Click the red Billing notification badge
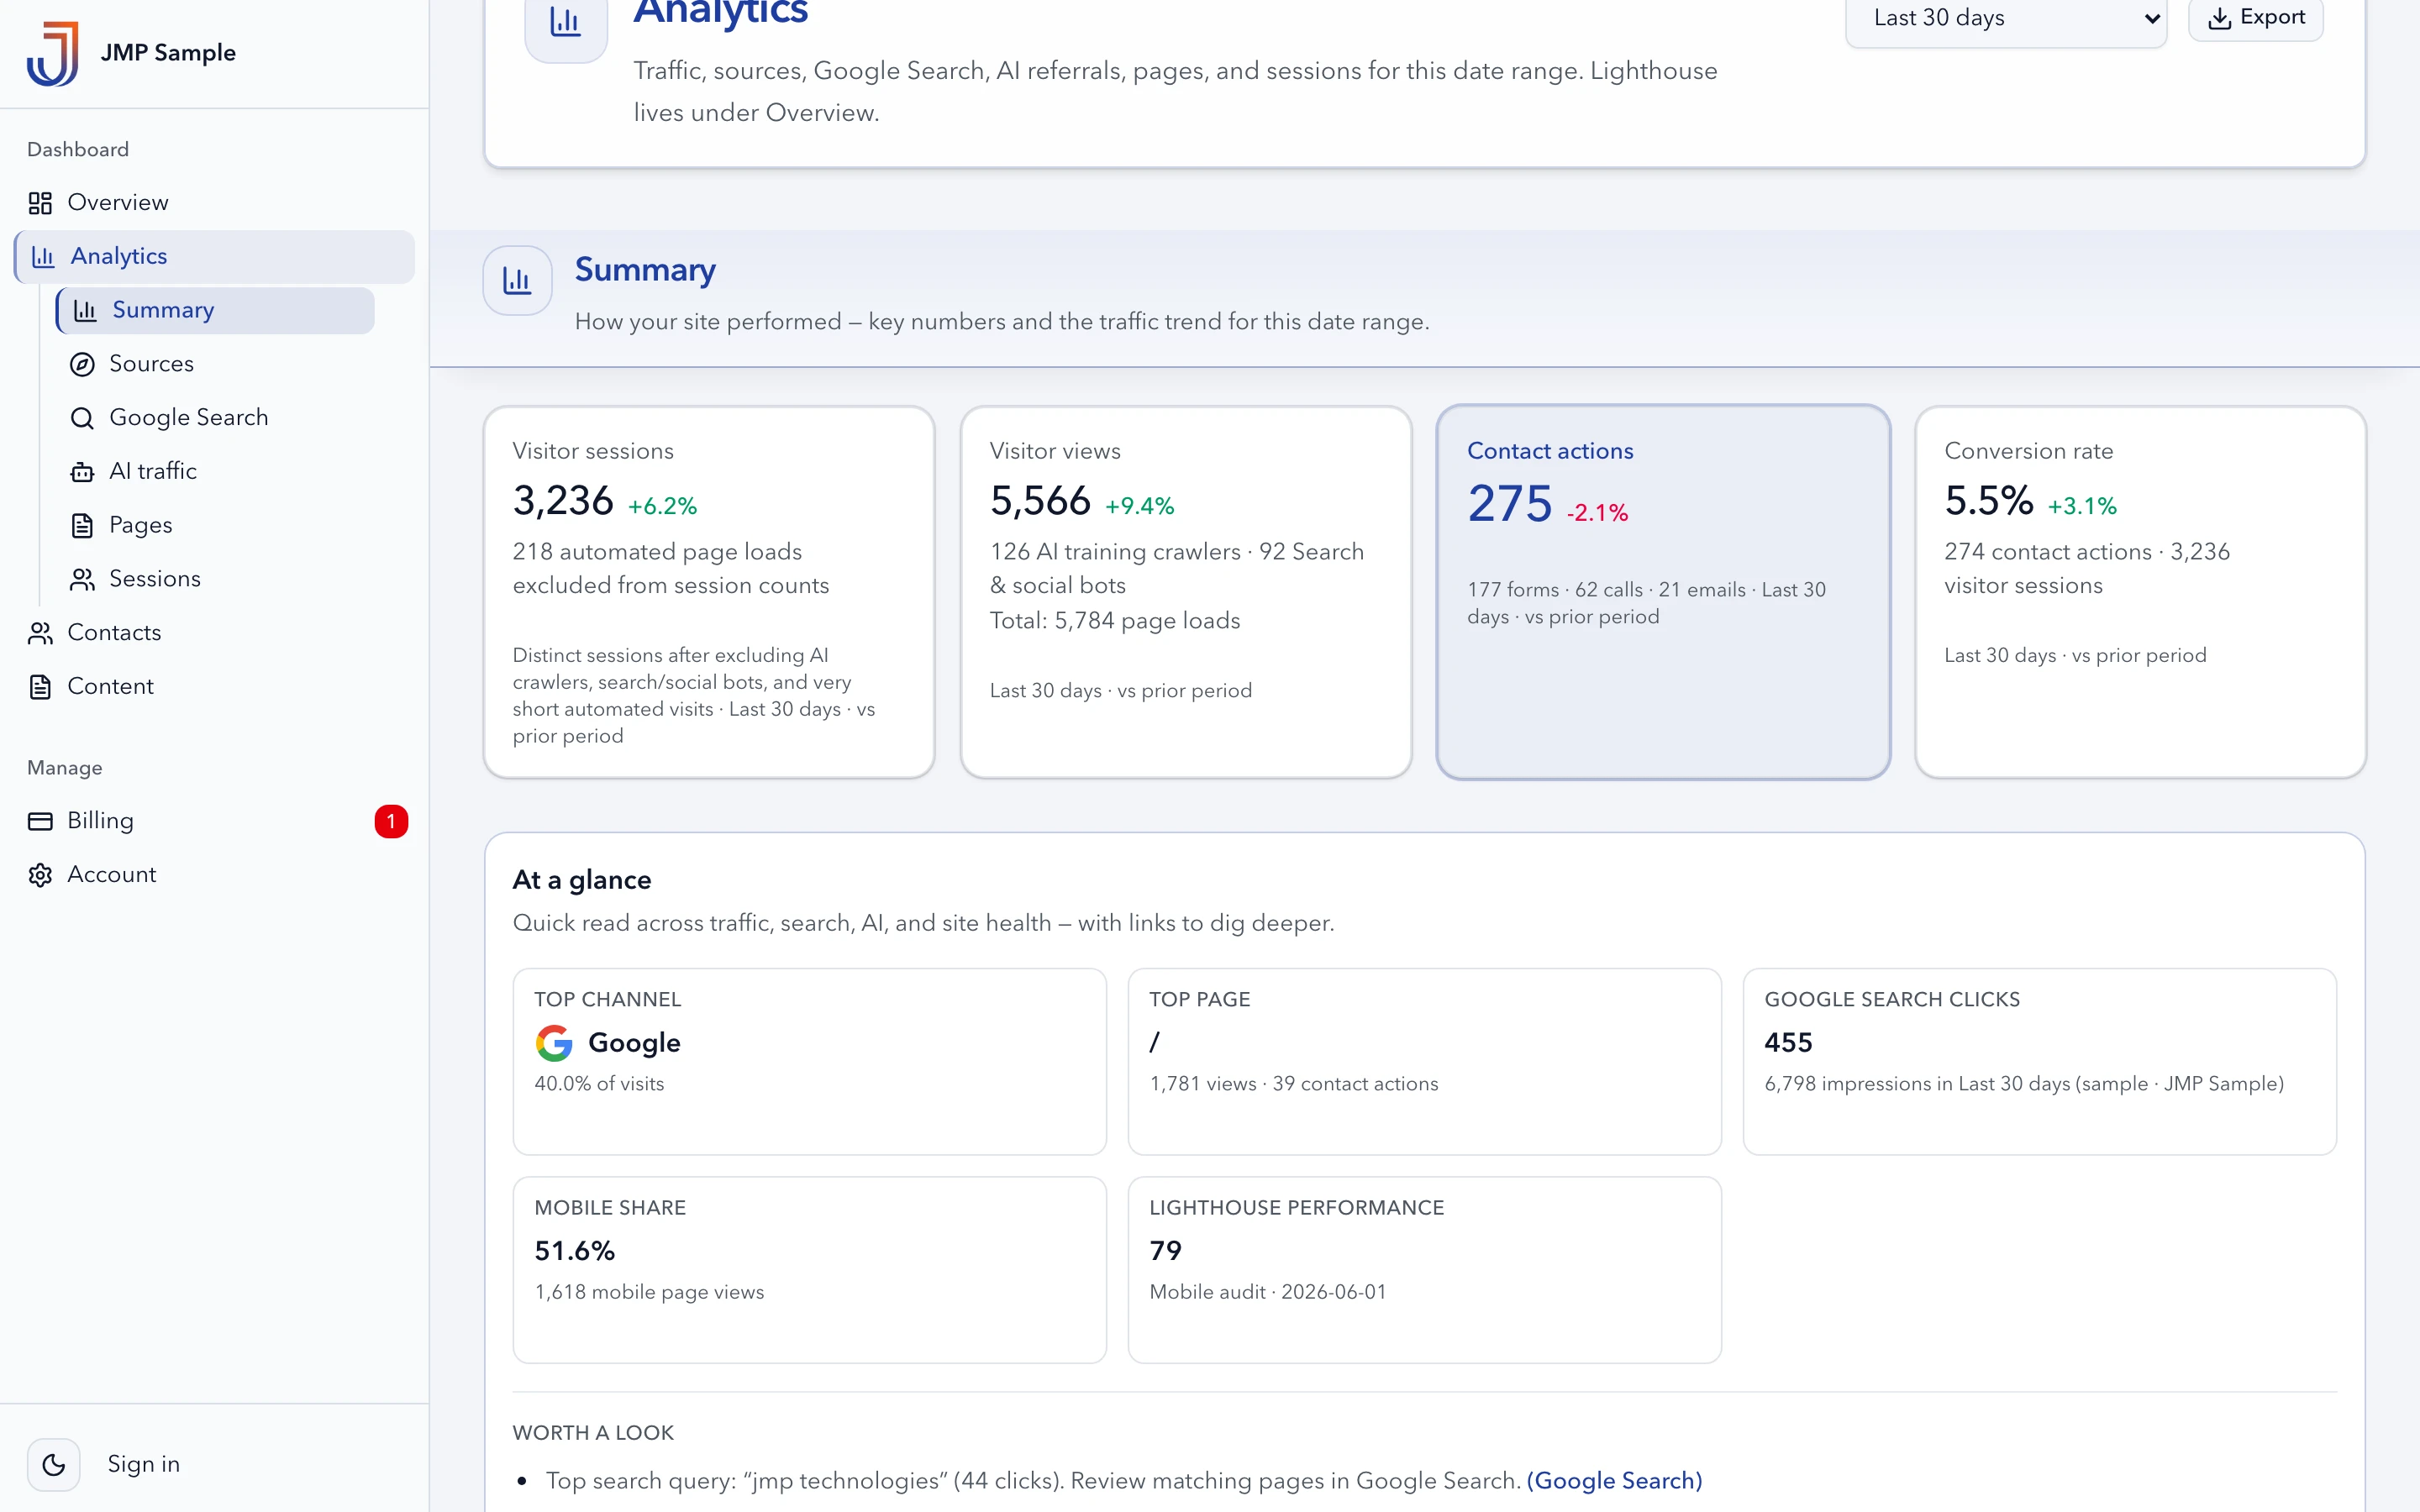Screen dimensions: 2420x1512 tap(391, 821)
